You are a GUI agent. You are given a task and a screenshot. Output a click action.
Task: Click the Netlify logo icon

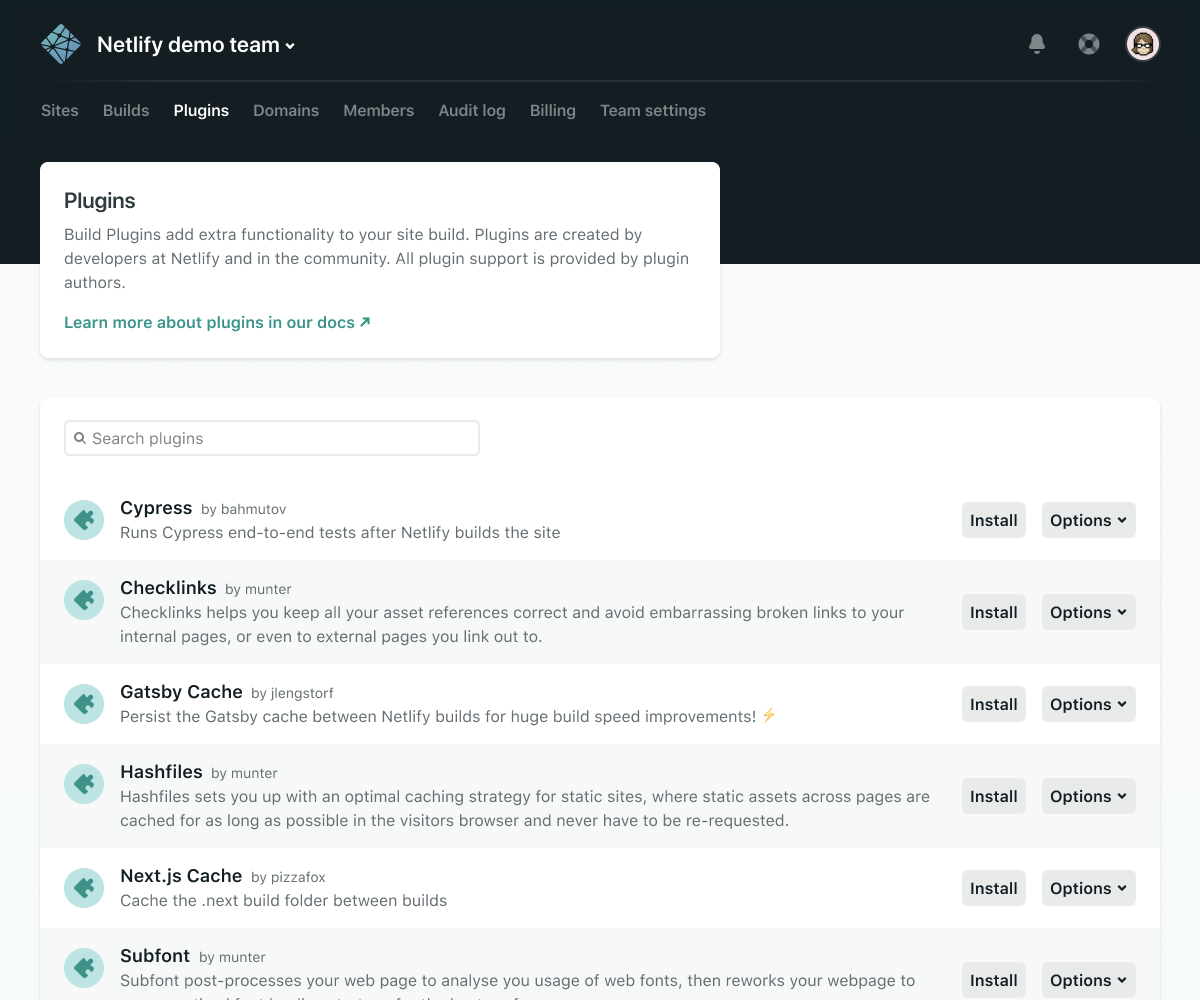61,44
